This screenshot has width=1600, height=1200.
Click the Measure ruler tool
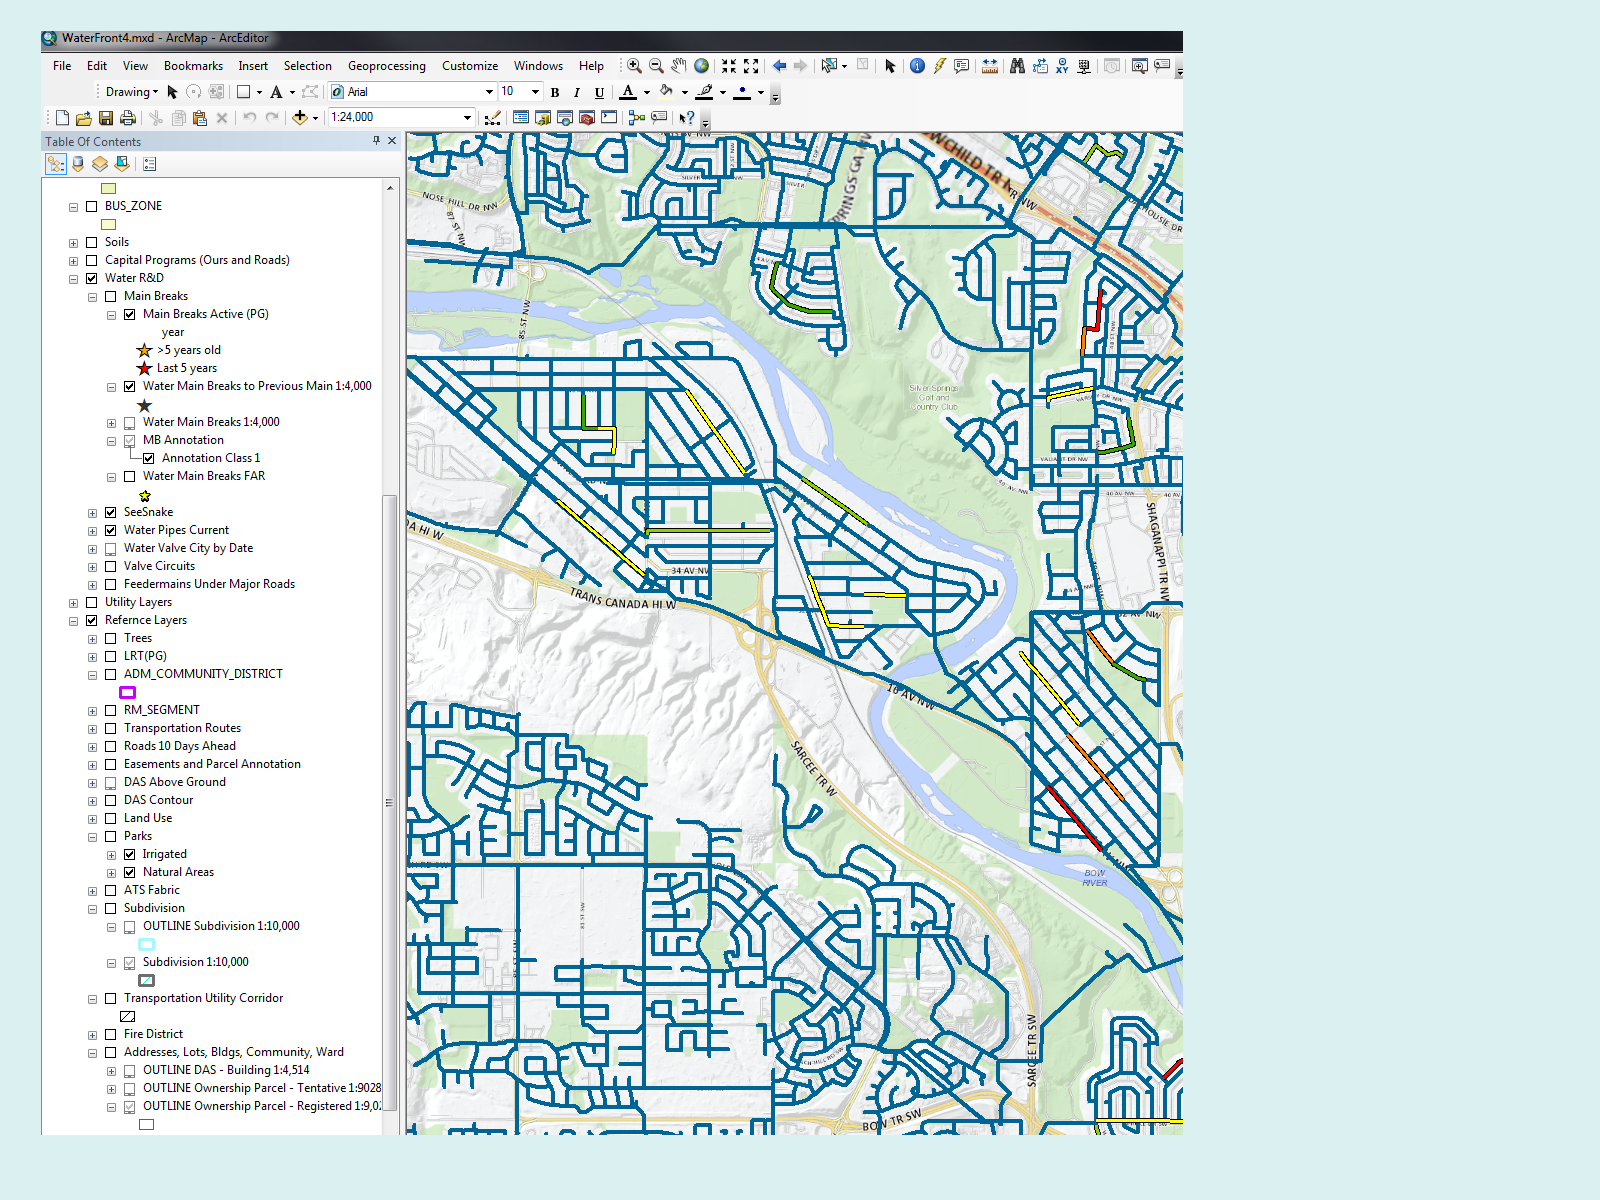coord(990,66)
